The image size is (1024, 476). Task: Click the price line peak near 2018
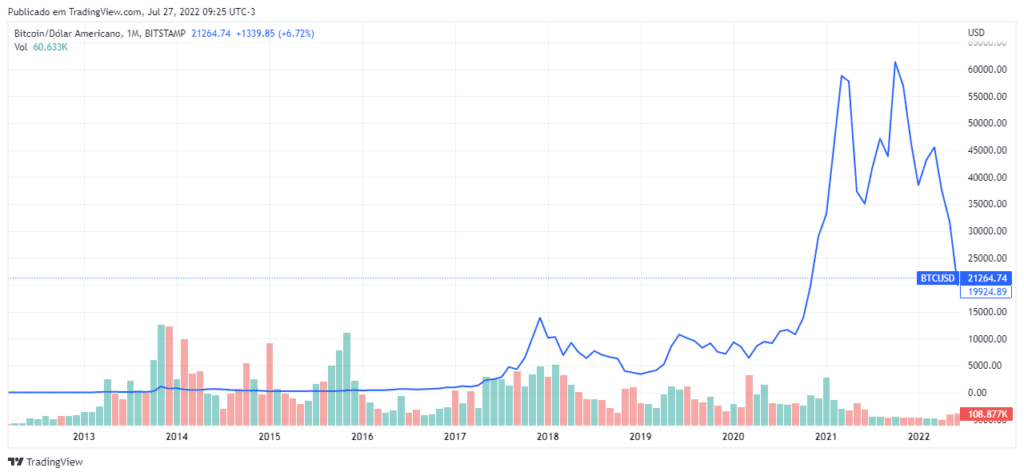coord(540,318)
